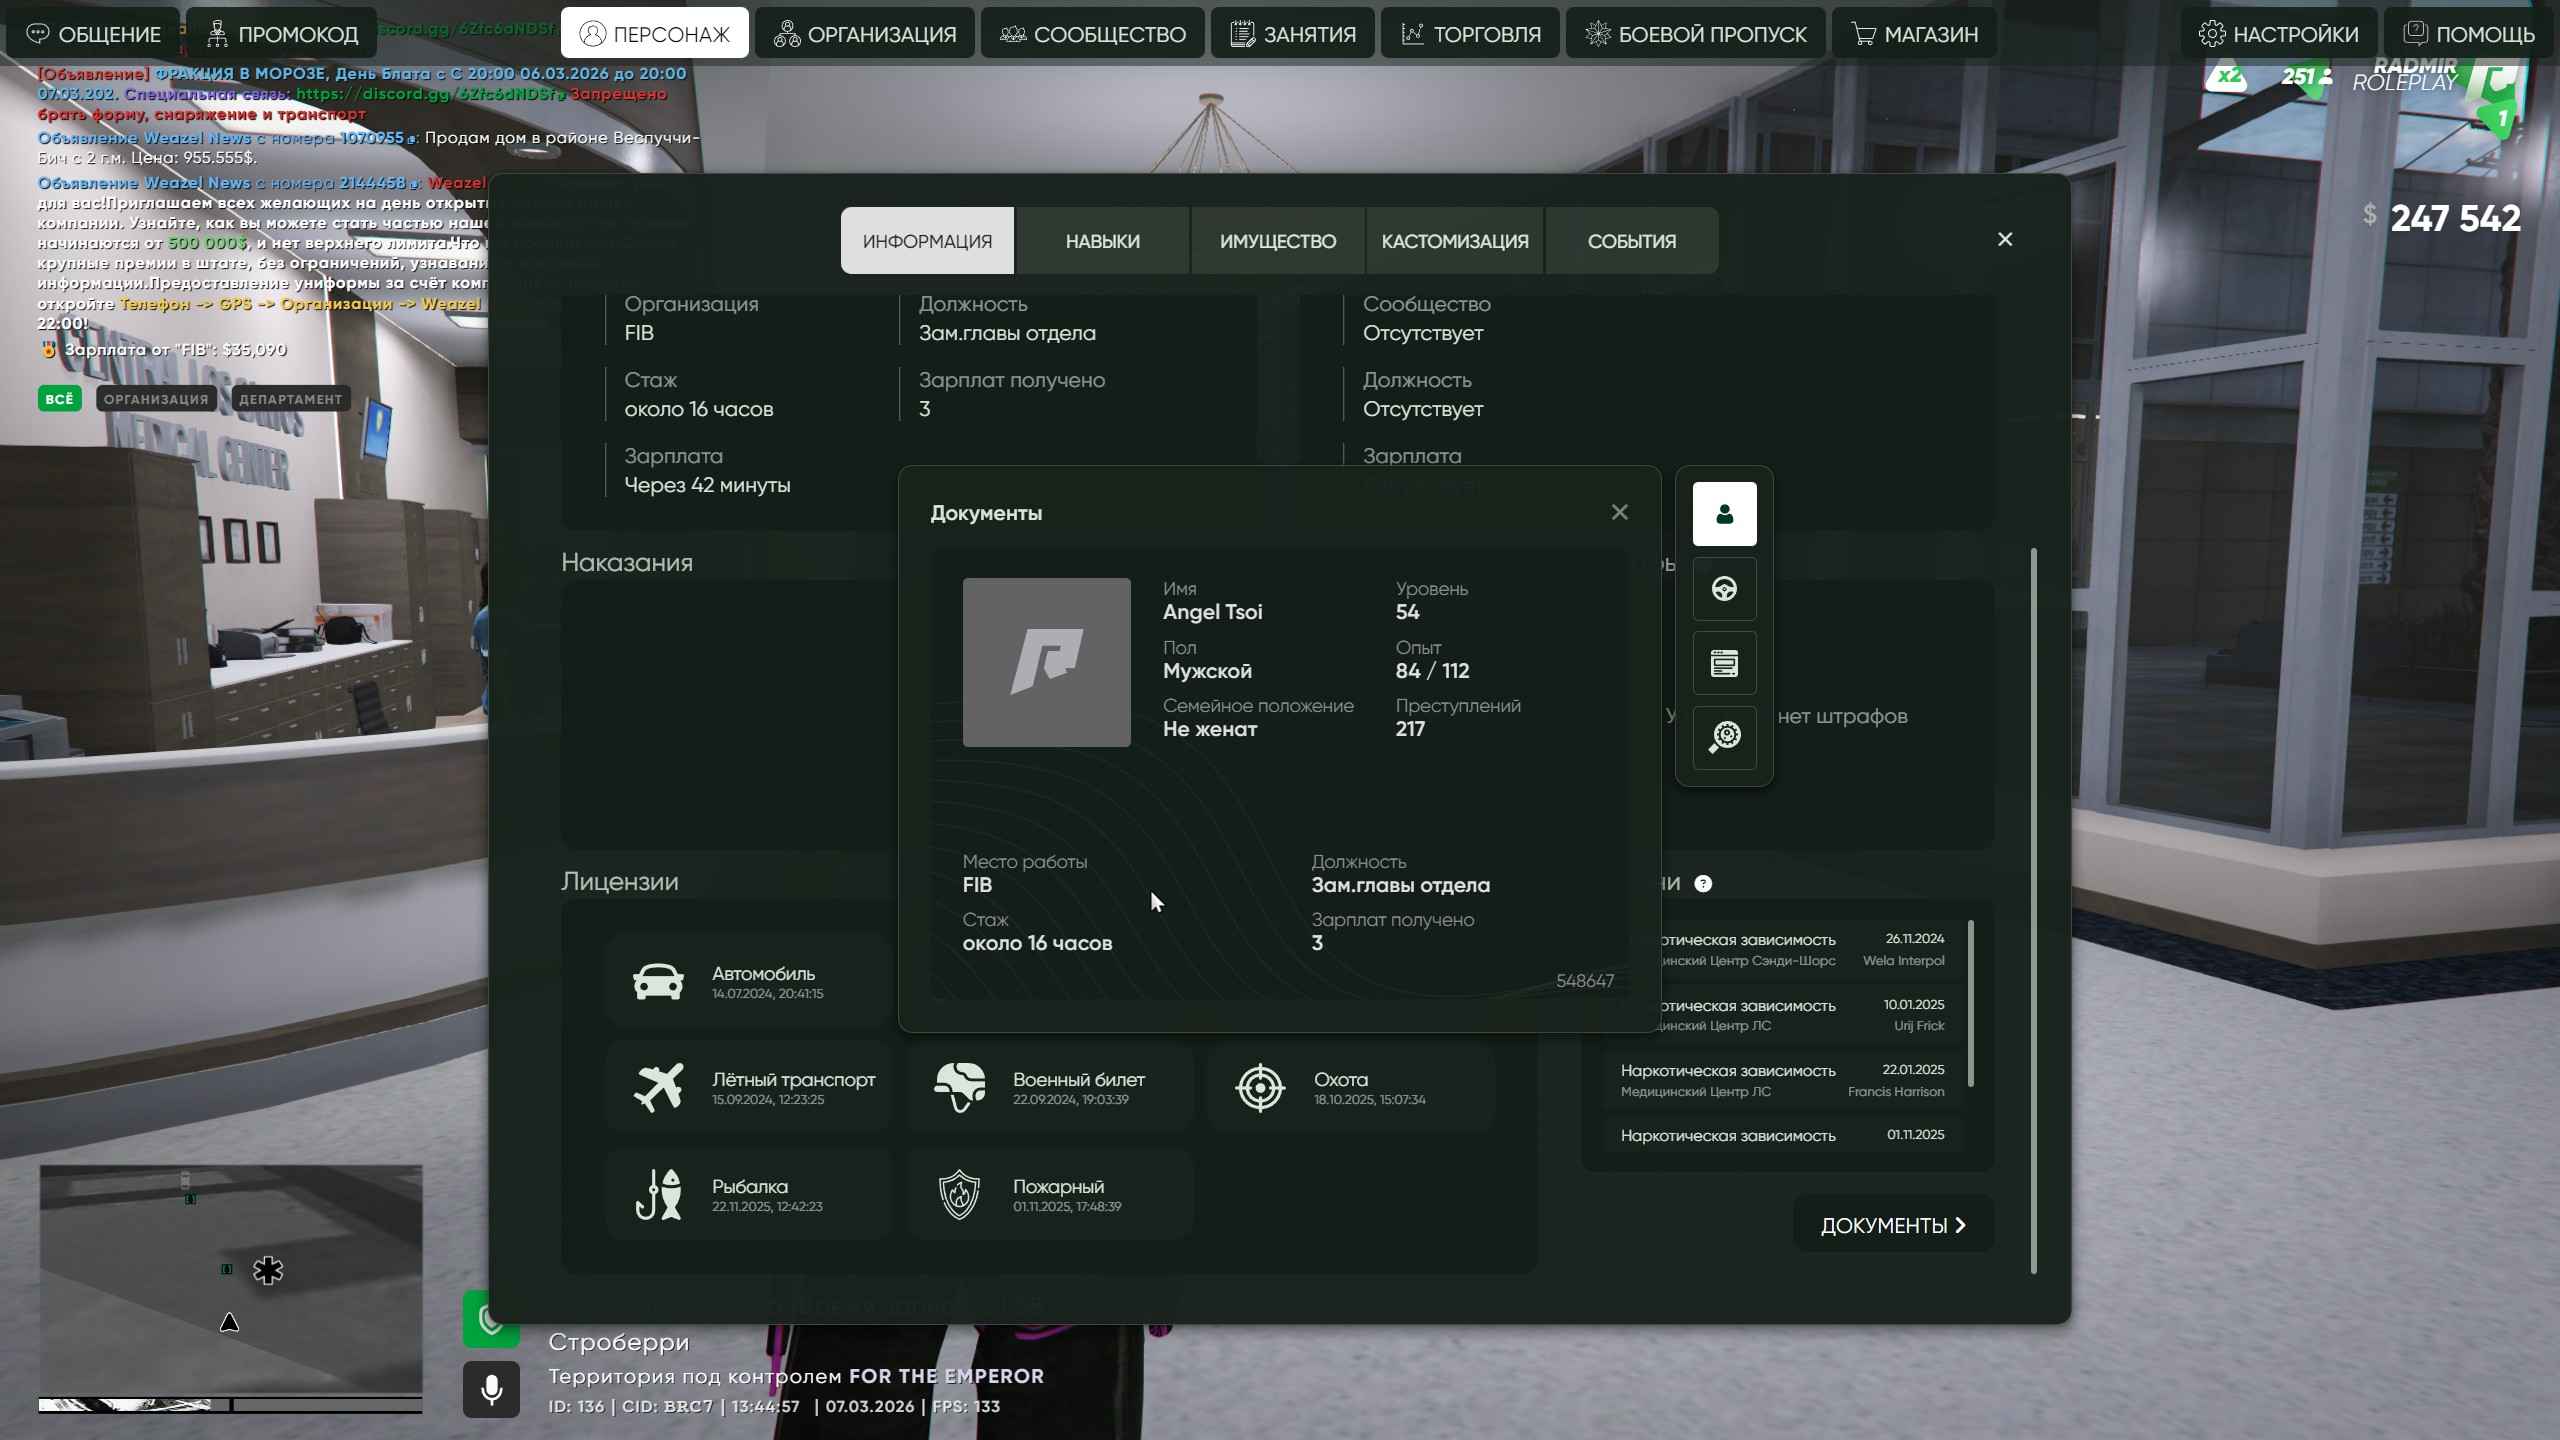Open the НАСТРОЙКИ menu button

pyautogui.click(x=2278, y=34)
